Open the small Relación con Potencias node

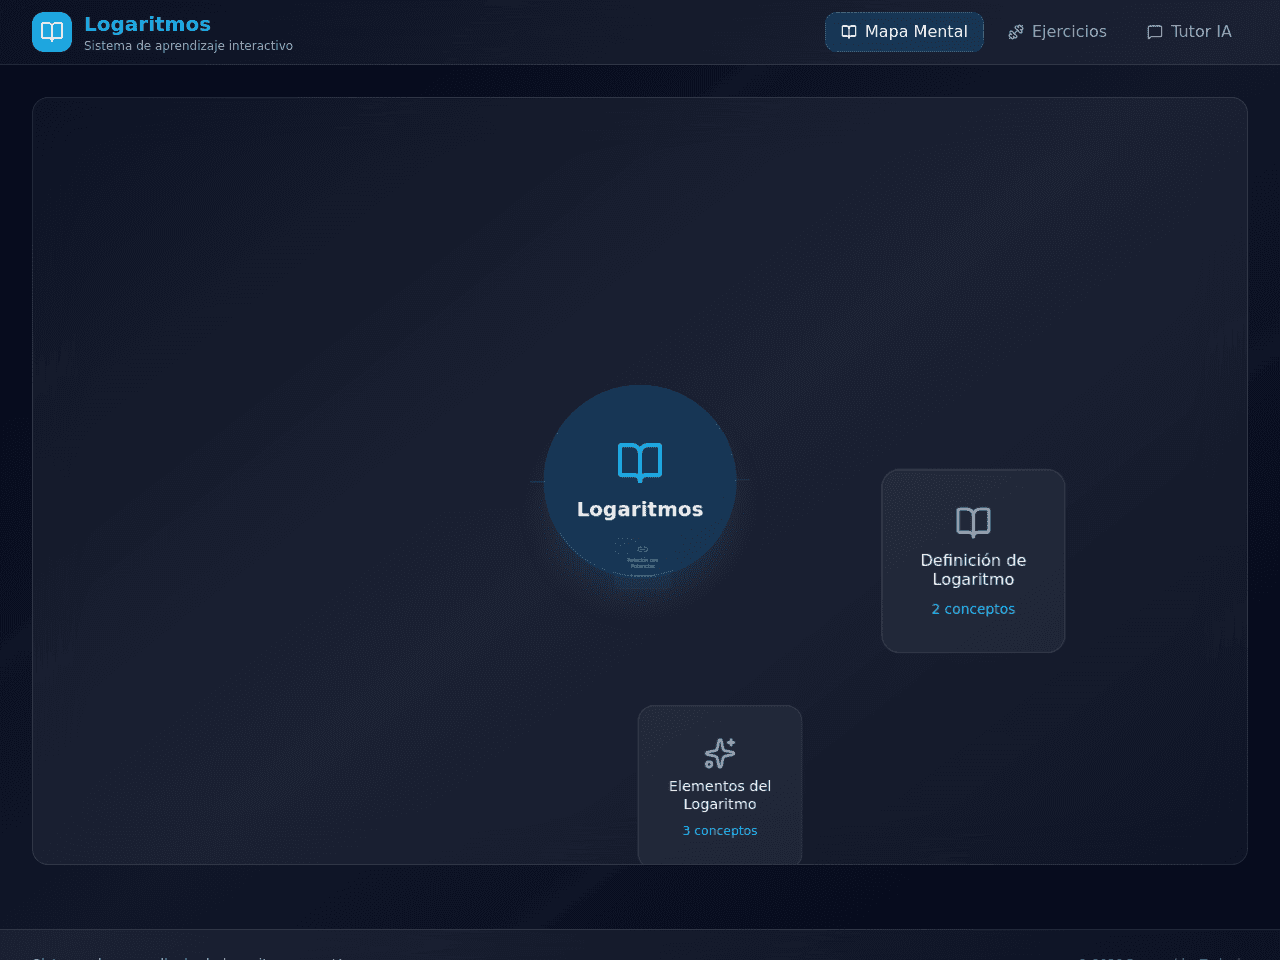(x=643, y=557)
